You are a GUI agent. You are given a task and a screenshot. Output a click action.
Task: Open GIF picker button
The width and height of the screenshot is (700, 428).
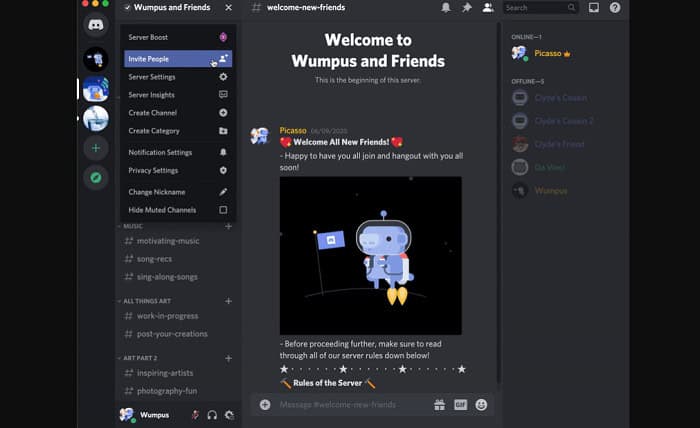(x=460, y=405)
